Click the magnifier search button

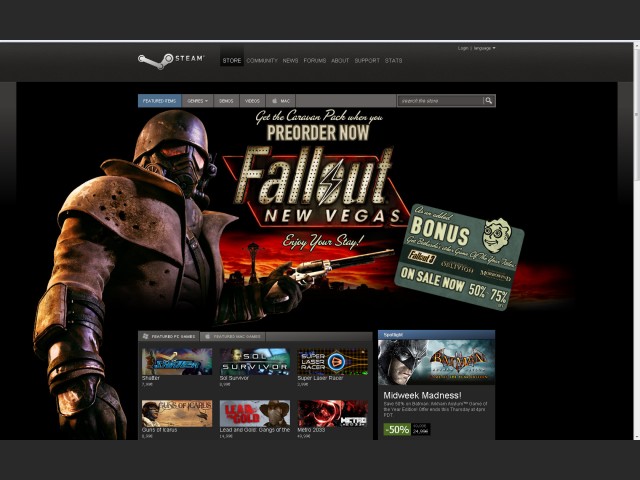489,101
